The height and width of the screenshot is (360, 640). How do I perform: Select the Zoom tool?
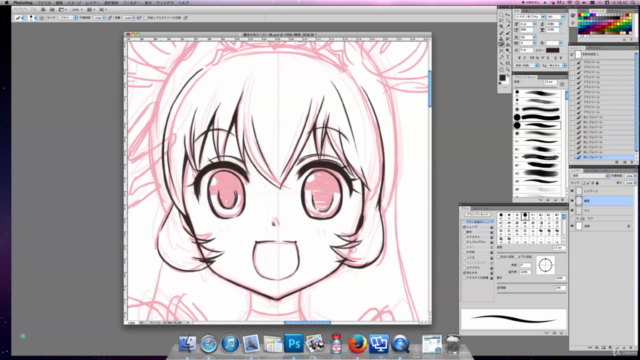point(508,69)
